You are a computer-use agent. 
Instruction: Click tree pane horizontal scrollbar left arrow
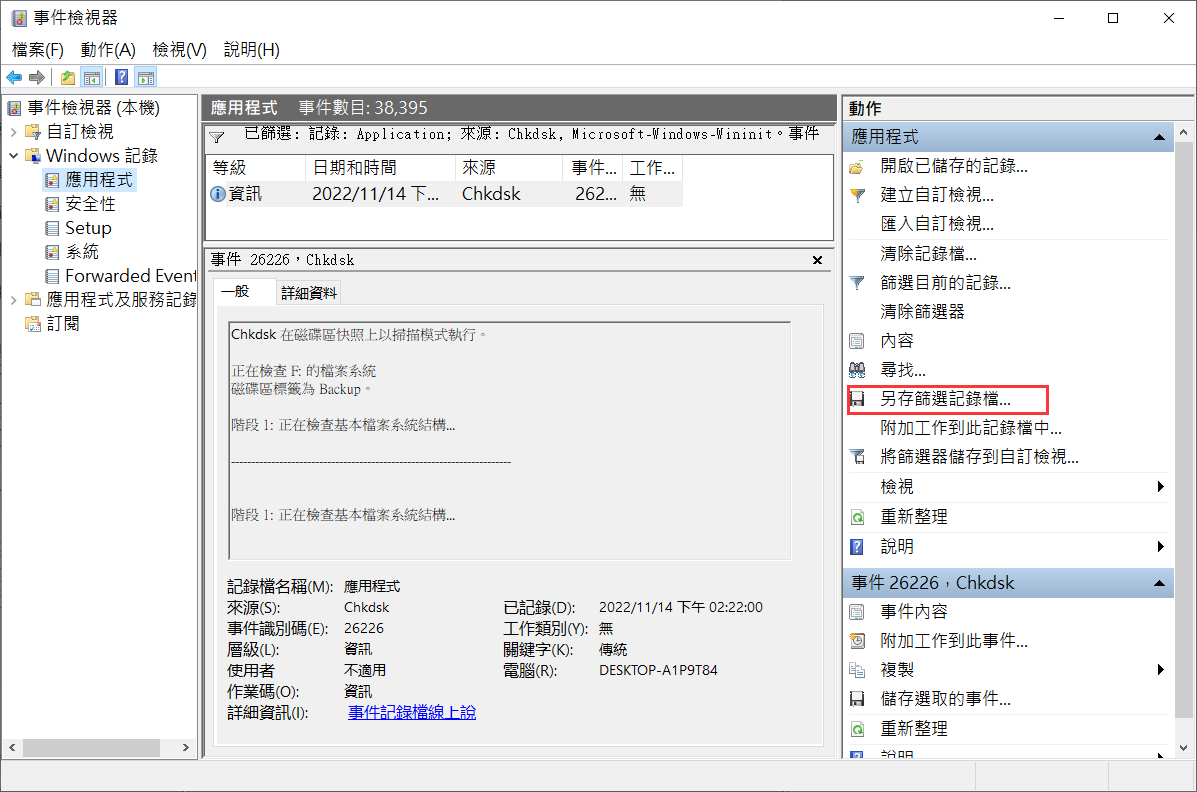[11, 747]
